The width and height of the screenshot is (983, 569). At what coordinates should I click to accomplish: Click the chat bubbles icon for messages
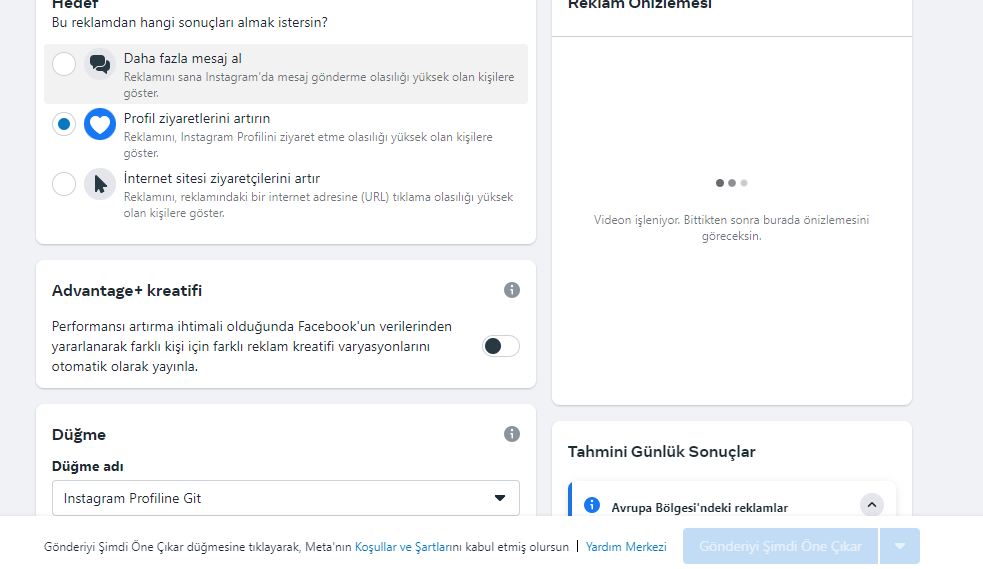coord(100,64)
